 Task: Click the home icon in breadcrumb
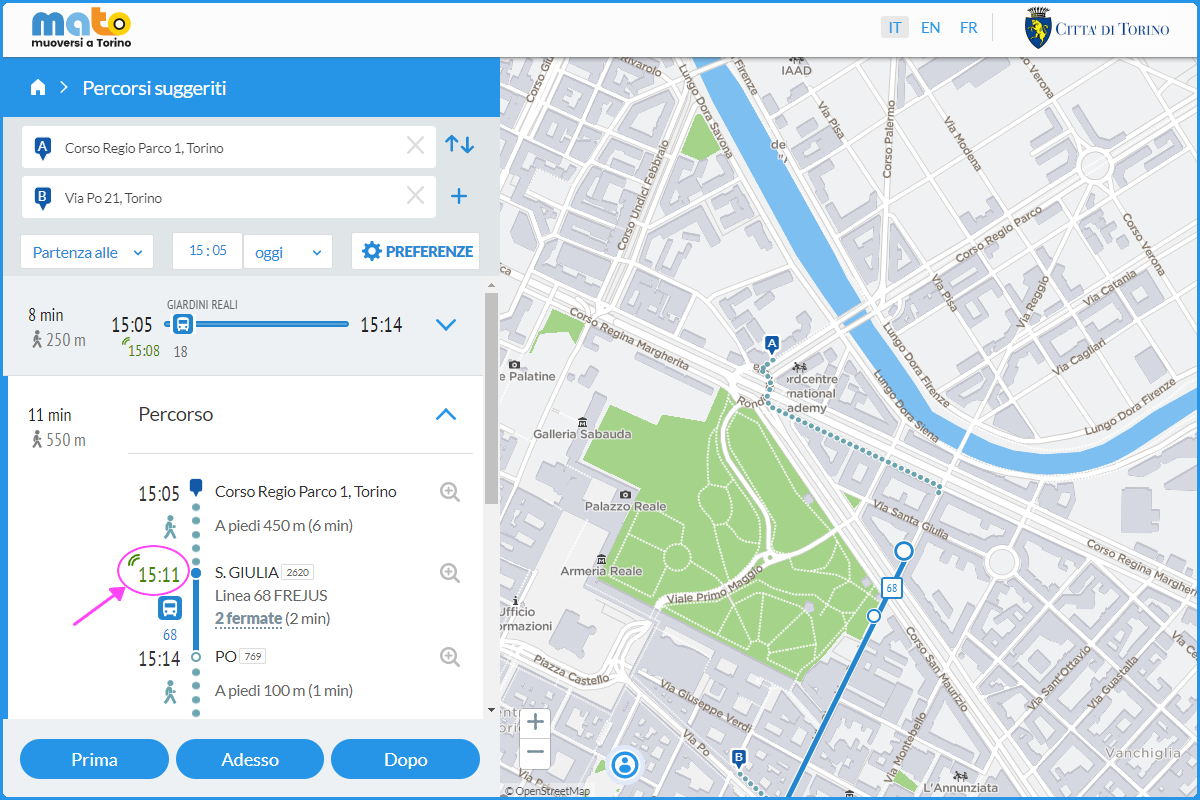(38, 88)
